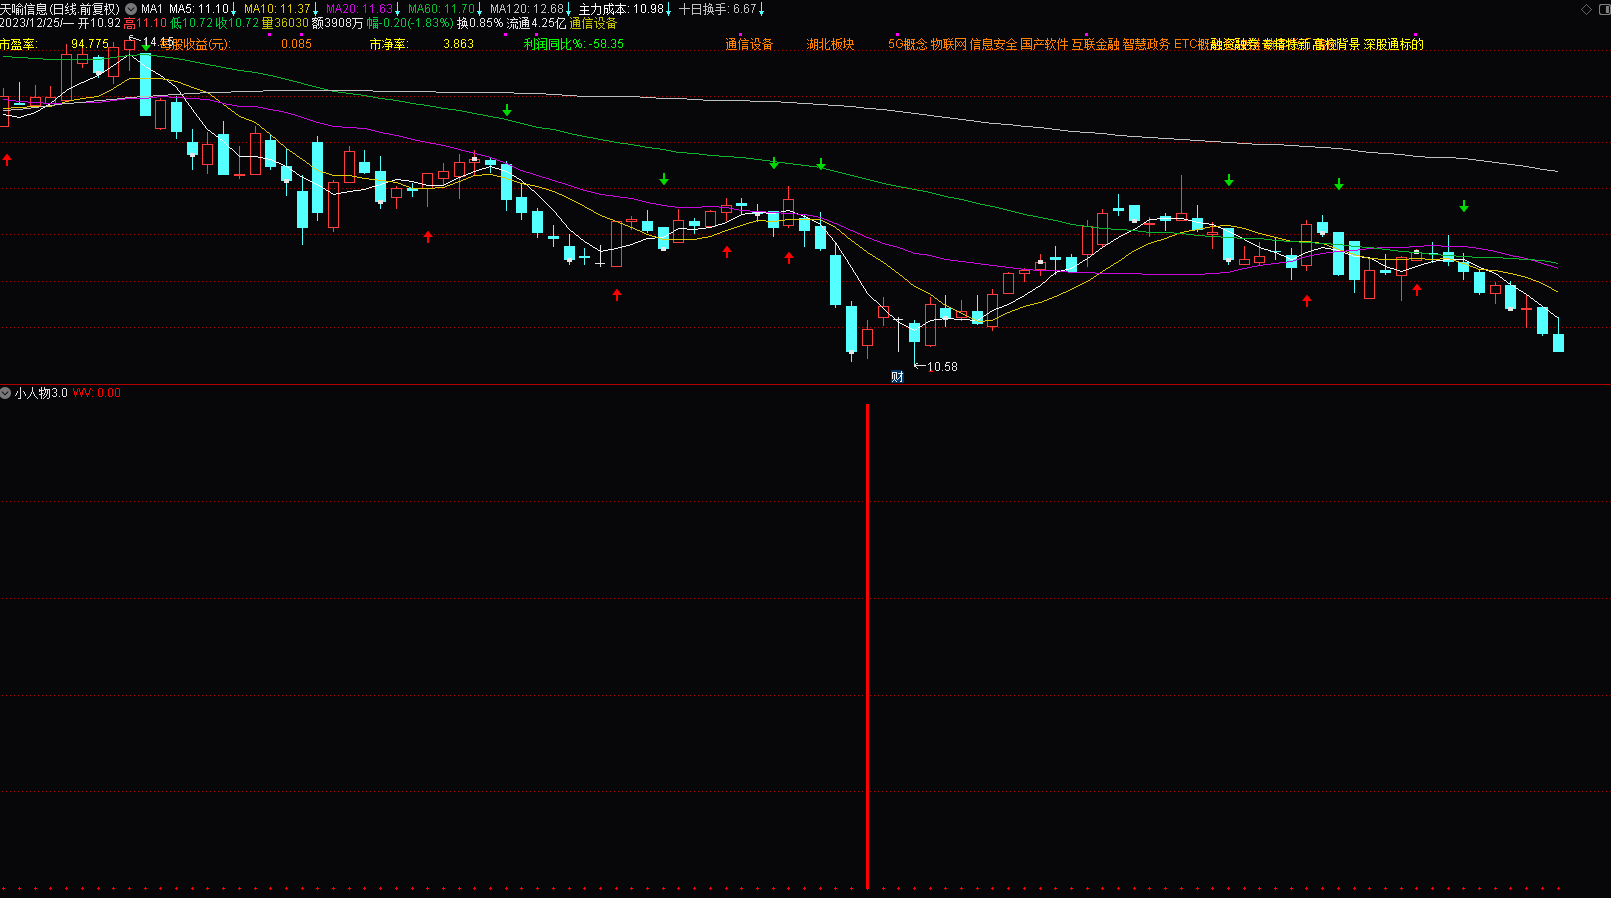Click the last cyan candlestick on the chart
Viewport: 1611px width, 898px height.
point(1558,343)
